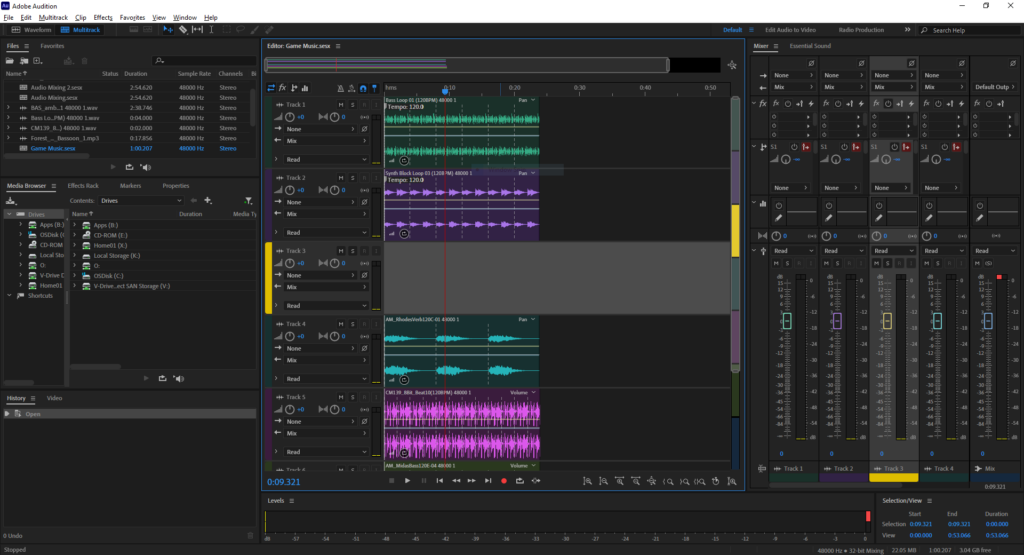Open the Multitrack menu
Image resolution: width=1024 pixels, height=555 pixels.
tap(53, 17)
